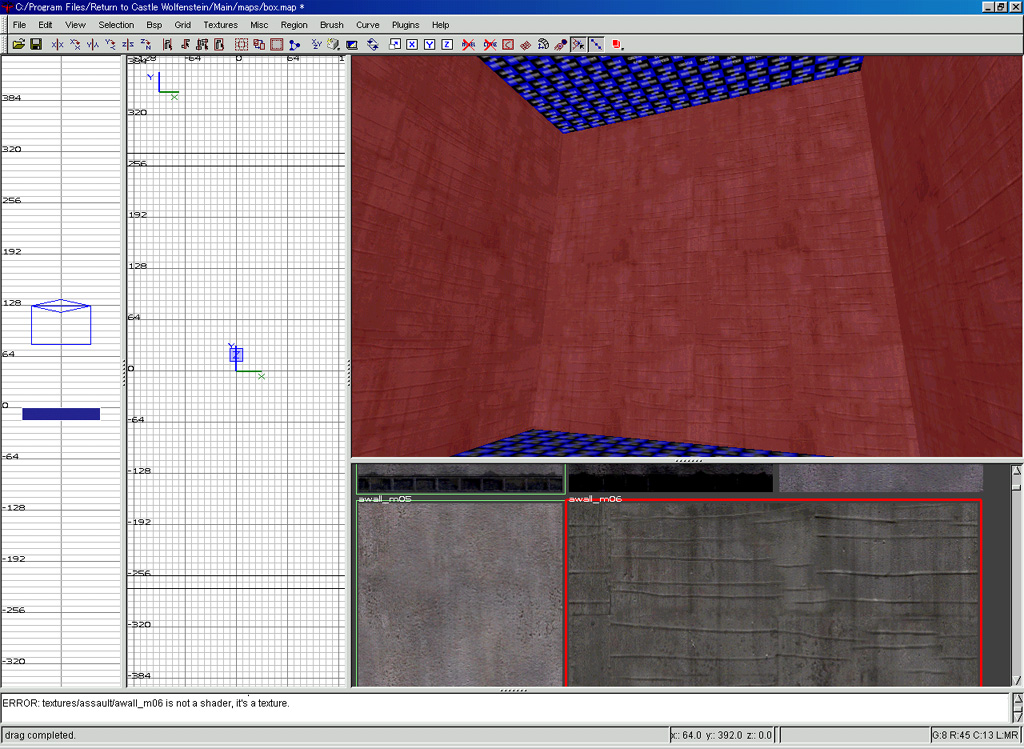Flip the selection along the Y axis
Screen dimensions: 1024x749
pos(93,44)
